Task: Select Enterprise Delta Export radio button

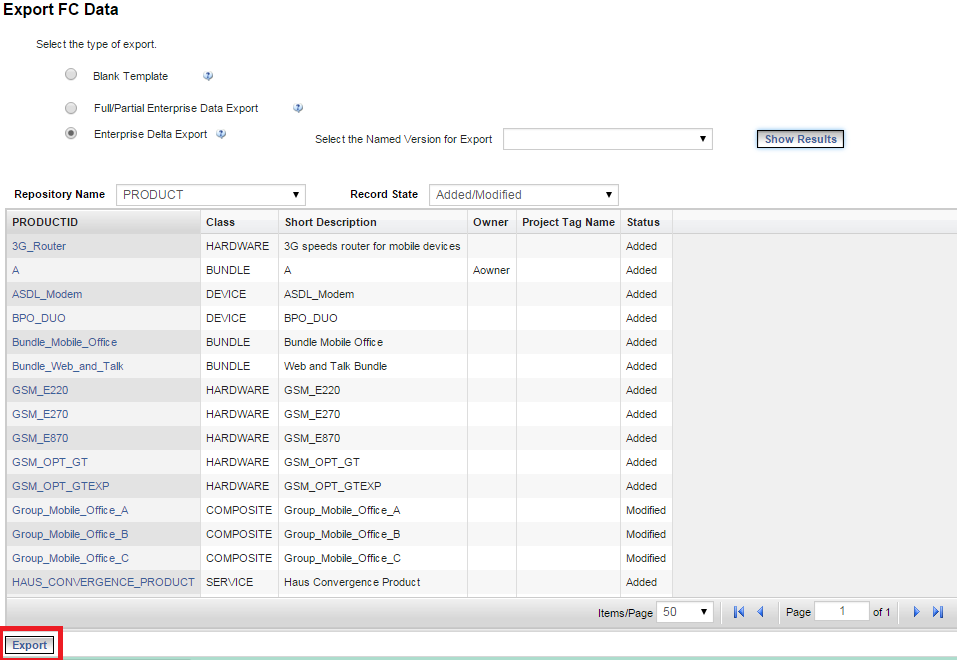Action: tap(71, 133)
